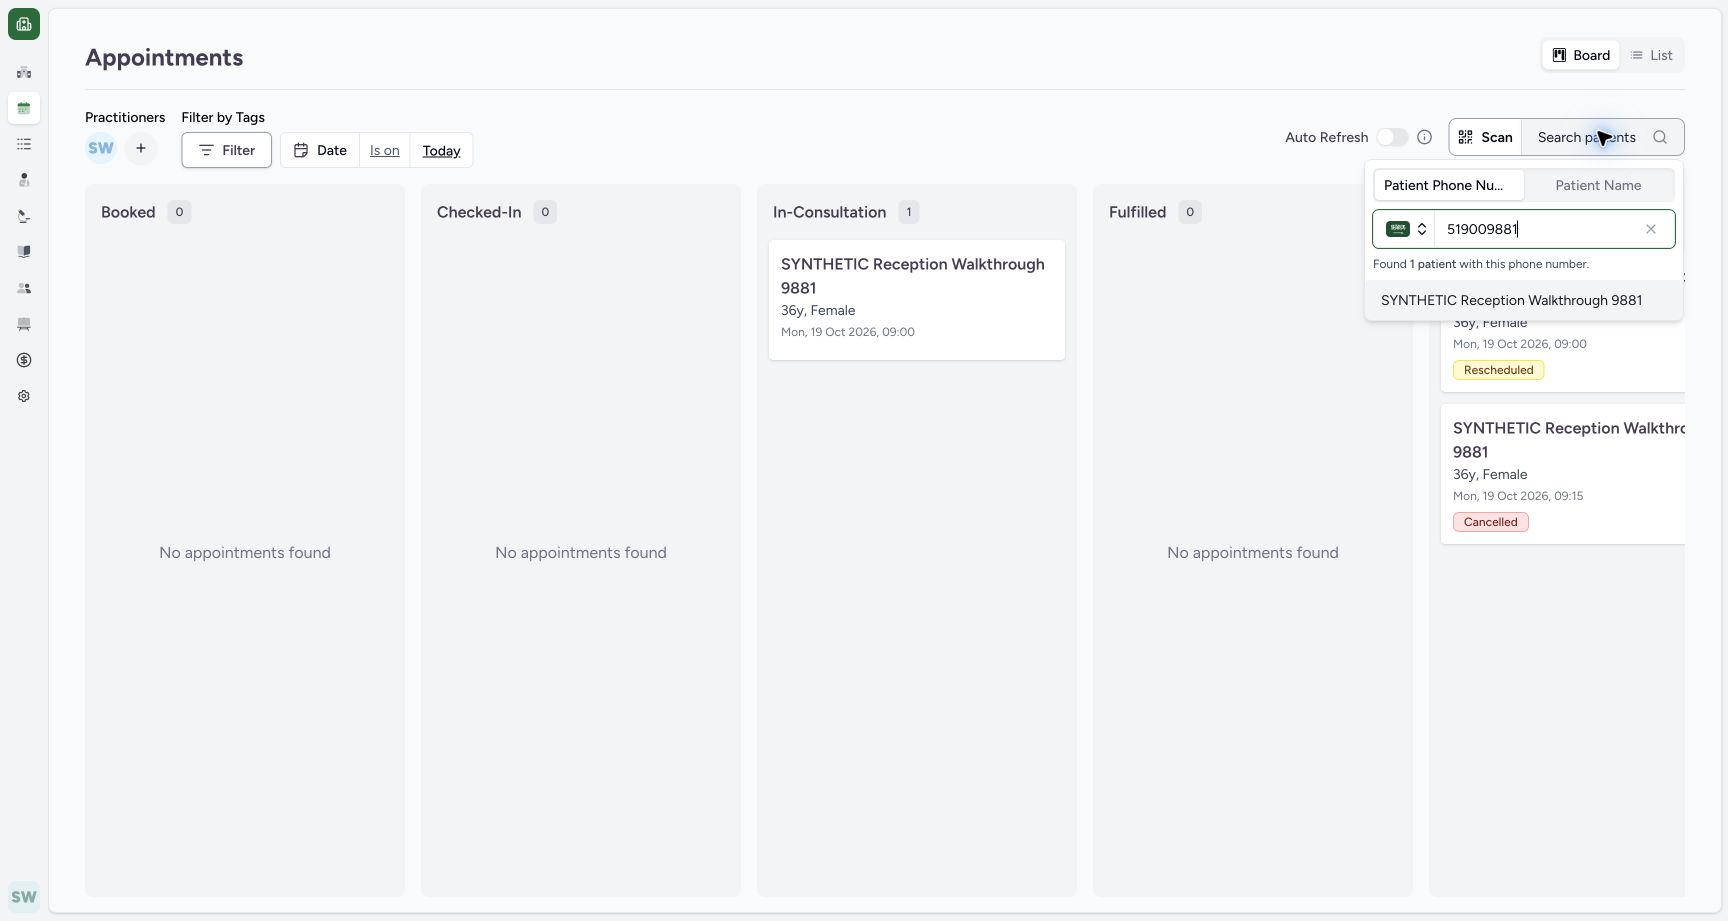The width and height of the screenshot is (1728, 921).
Task: Open the Date filter field
Action: coord(320,150)
